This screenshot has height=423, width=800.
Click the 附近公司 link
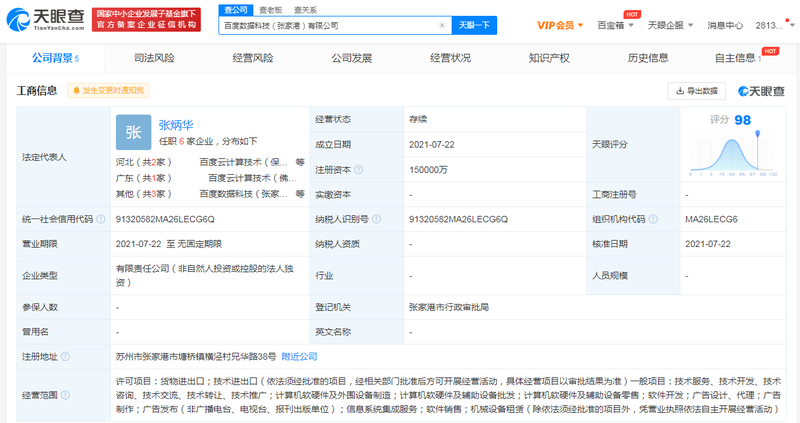pyautogui.click(x=299, y=357)
